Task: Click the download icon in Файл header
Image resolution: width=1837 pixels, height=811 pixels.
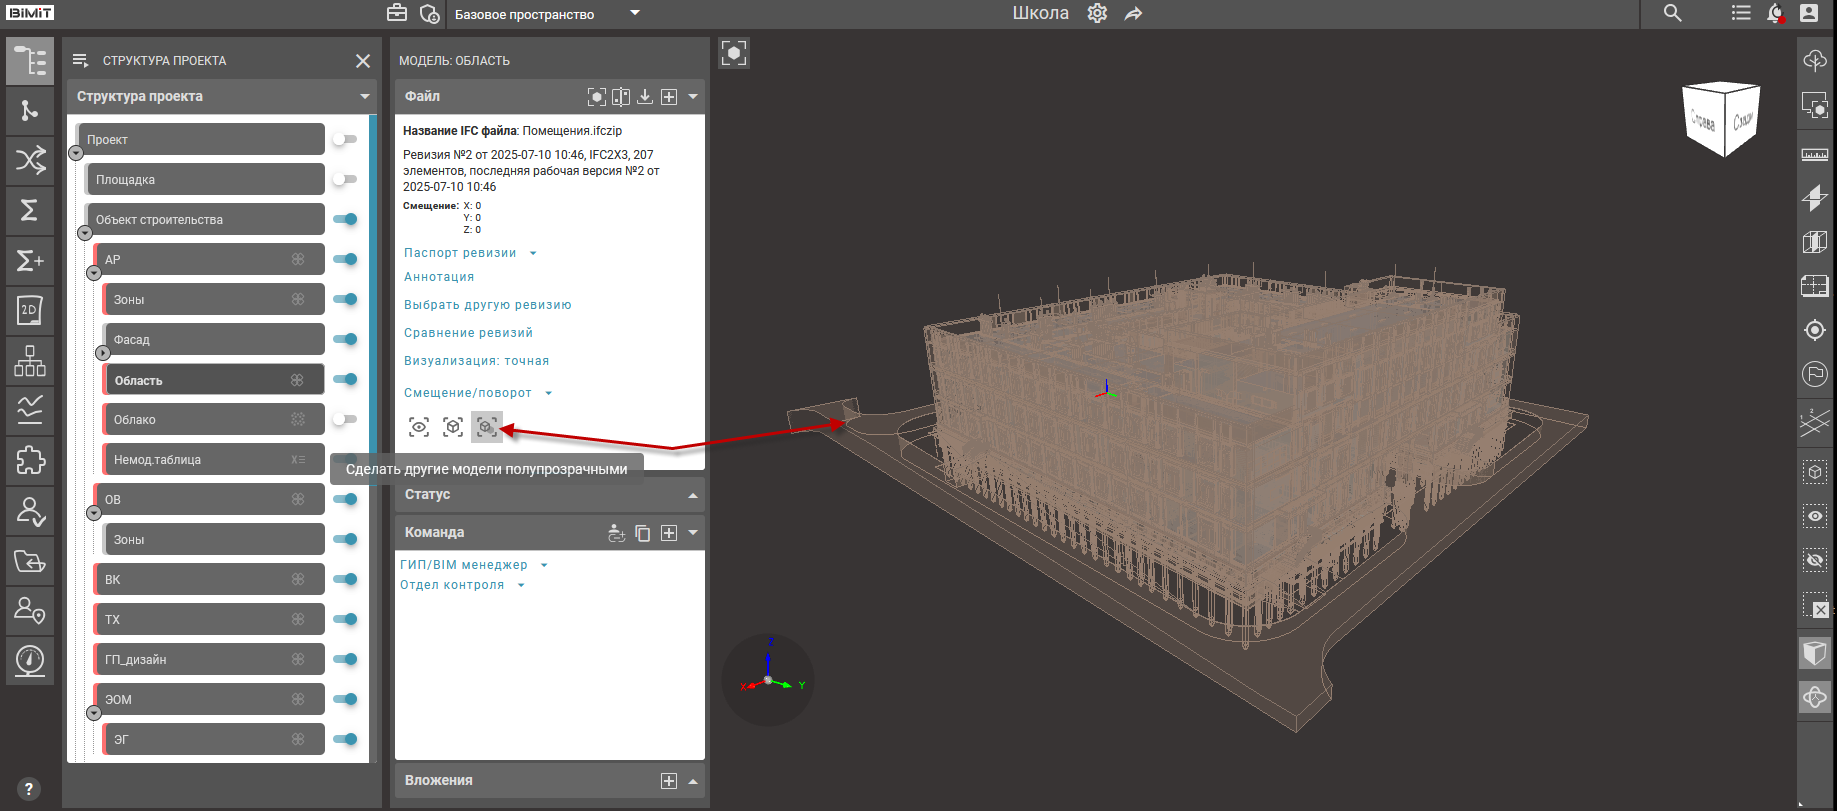Action: [x=645, y=97]
